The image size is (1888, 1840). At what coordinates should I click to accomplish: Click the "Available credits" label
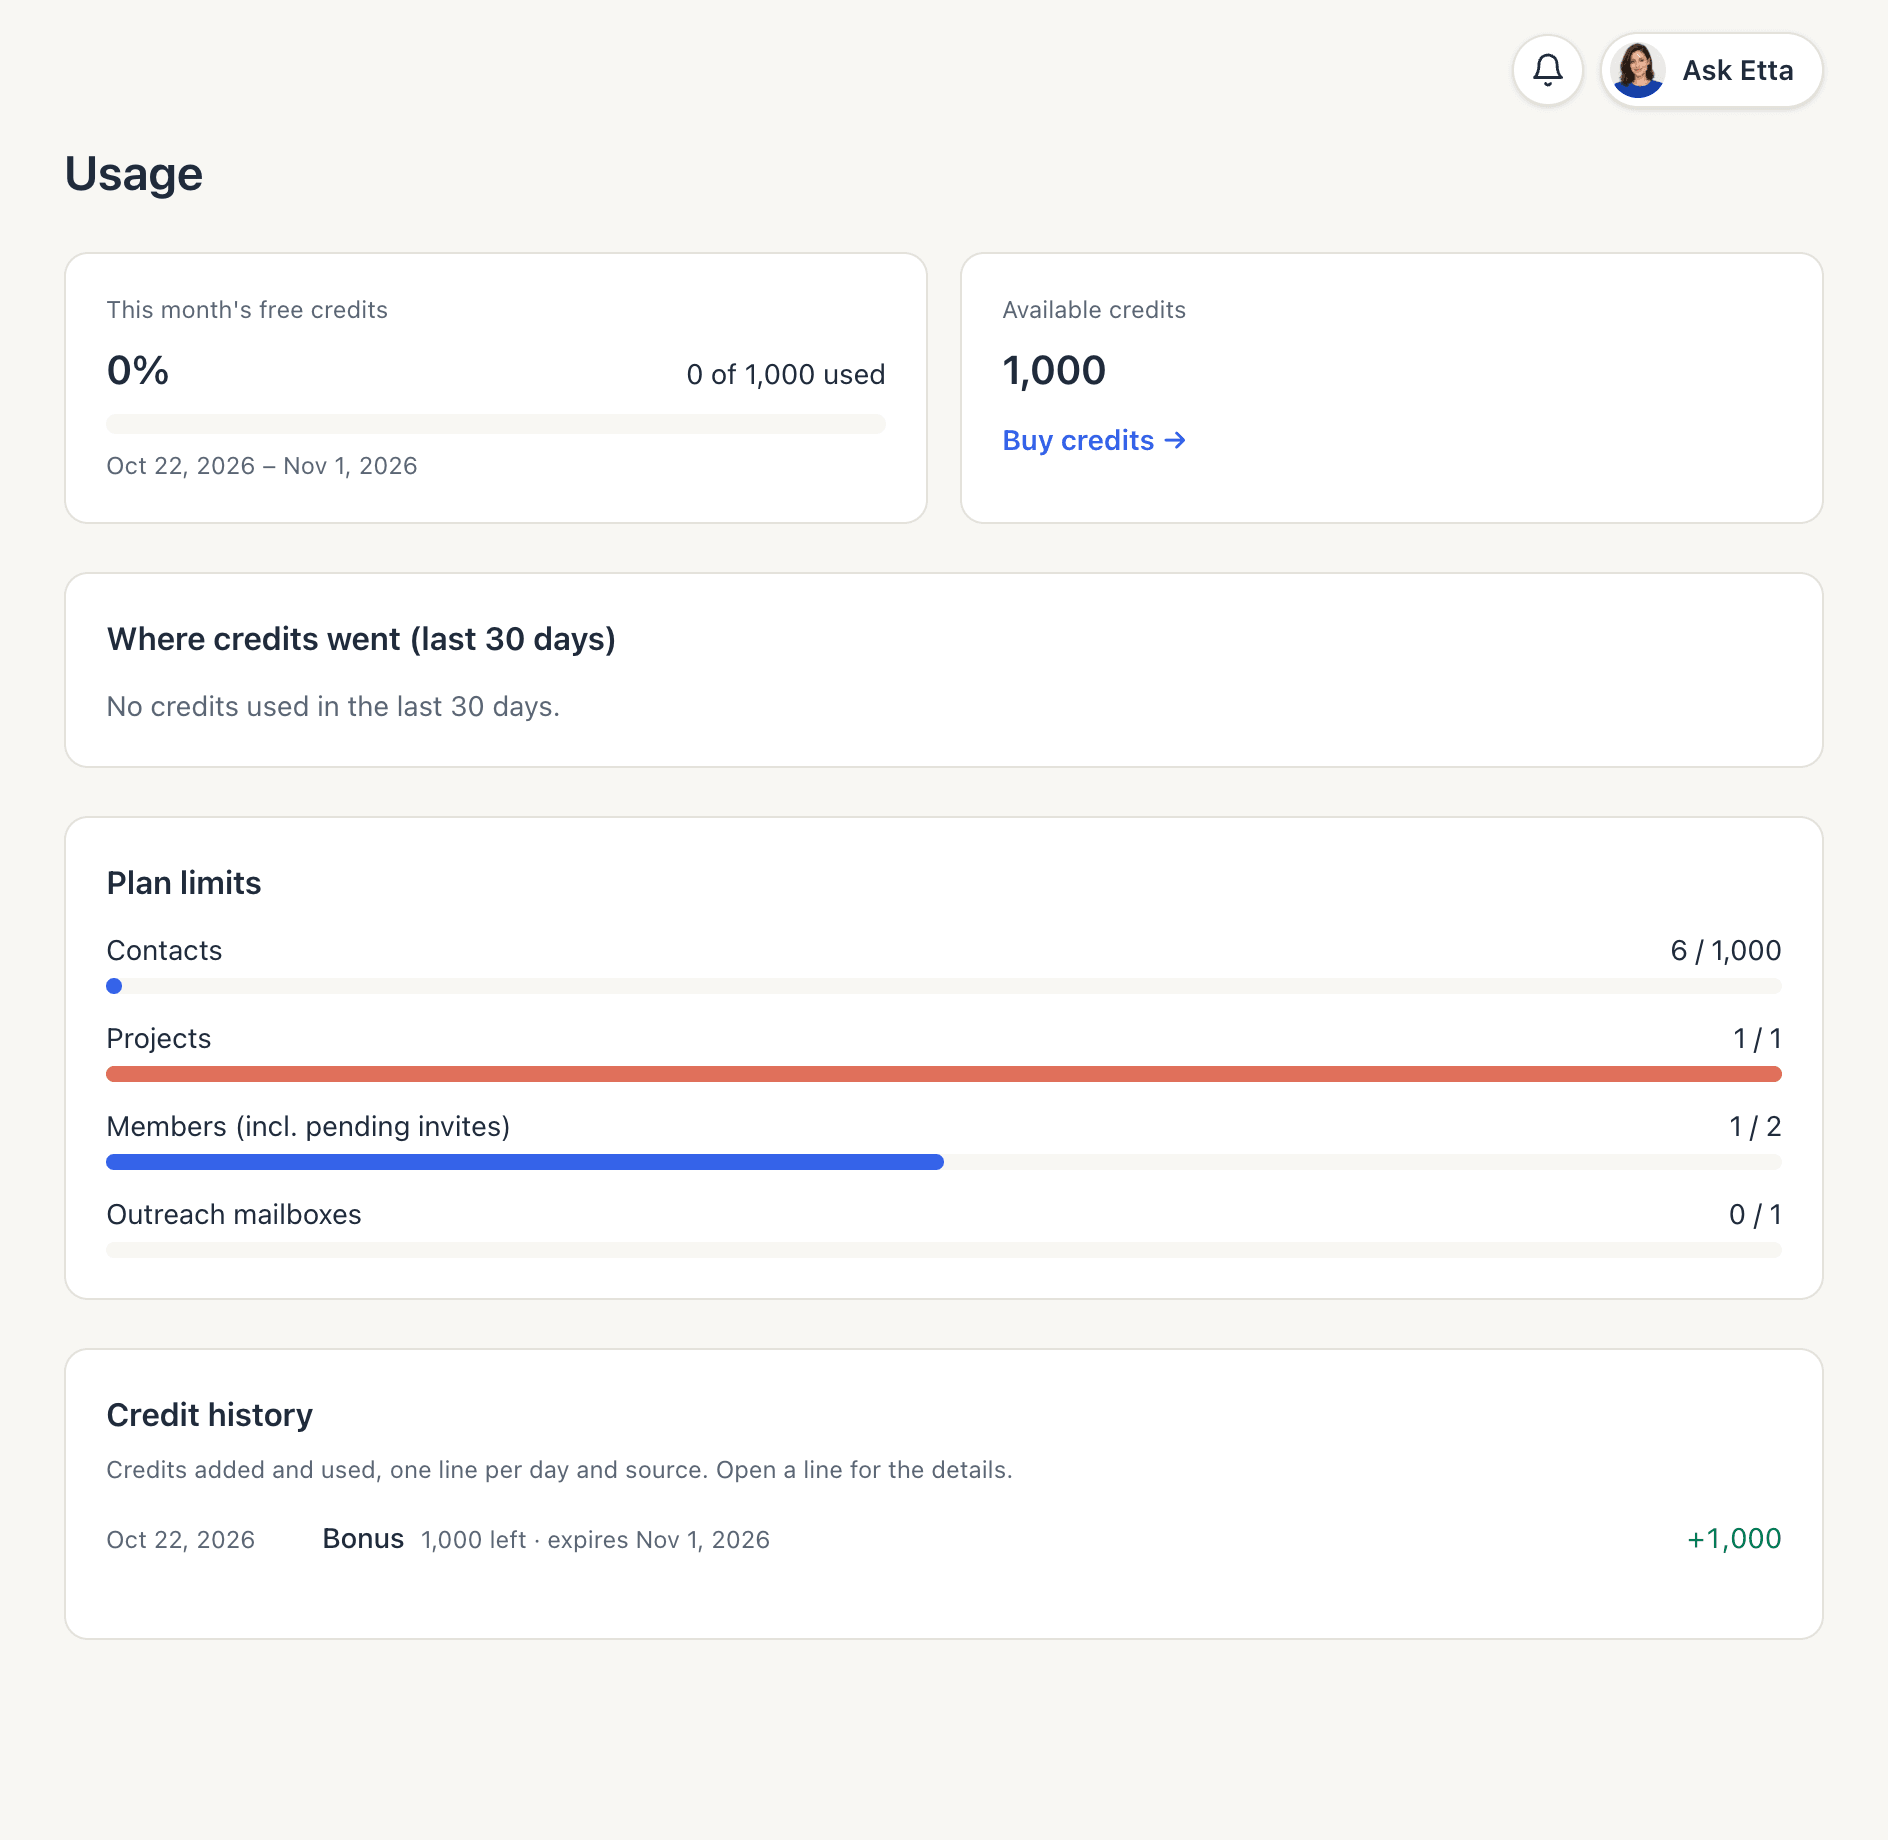pyautogui.click(x=1094, y=310)
